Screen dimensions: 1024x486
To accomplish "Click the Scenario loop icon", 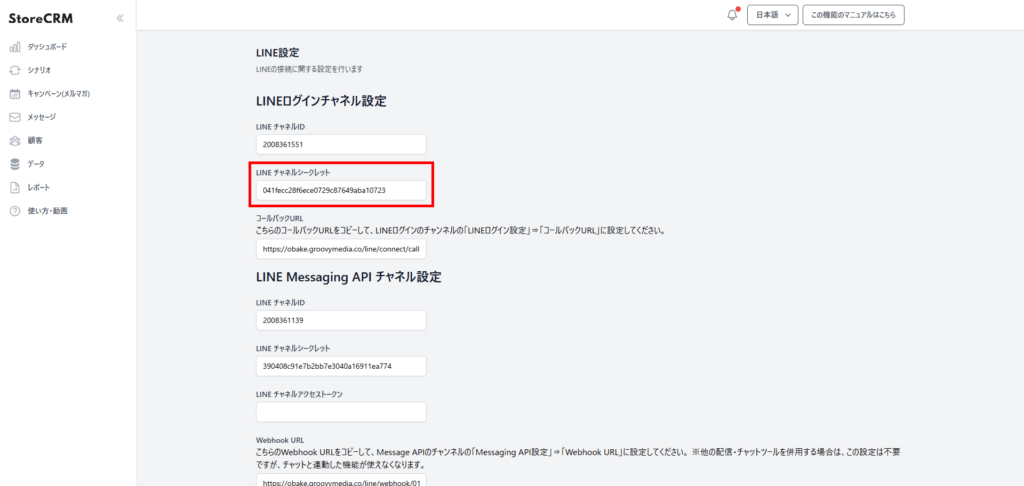I will click(x=15, y=70).
